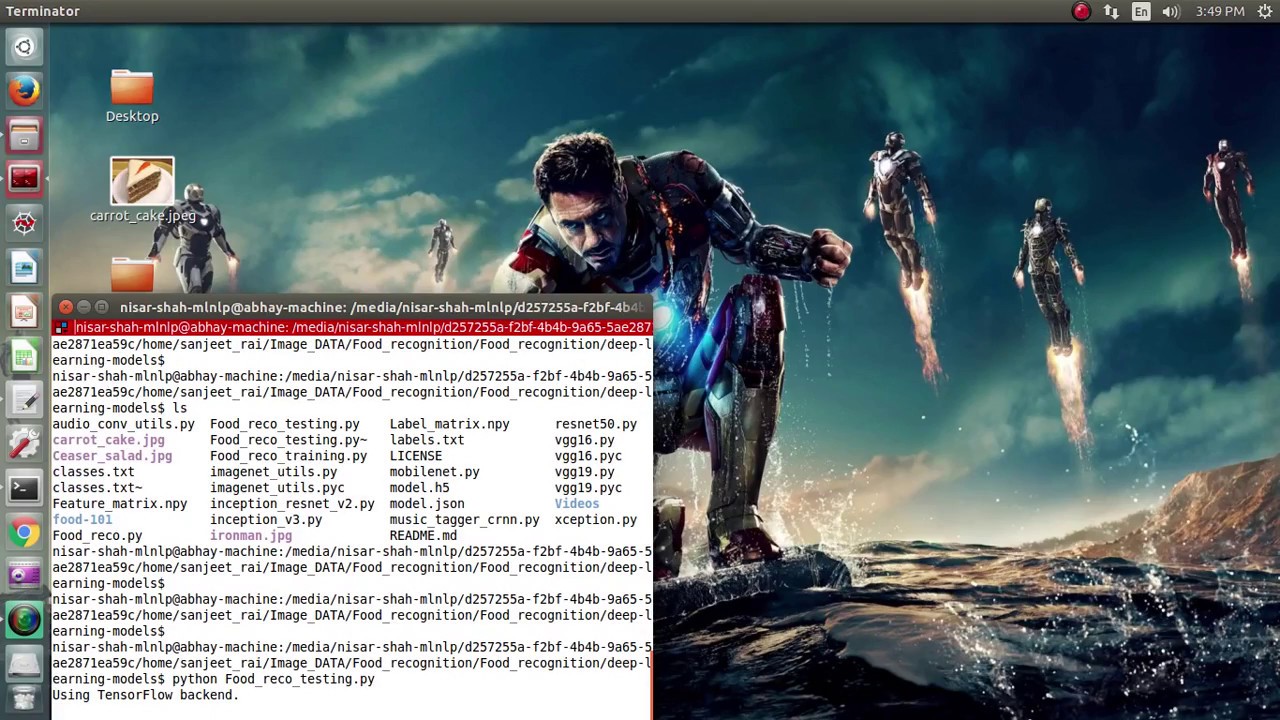Click 'classes.txt' in the terminal listing
This screenshot has width=1280, height=720.
(93, 472)
